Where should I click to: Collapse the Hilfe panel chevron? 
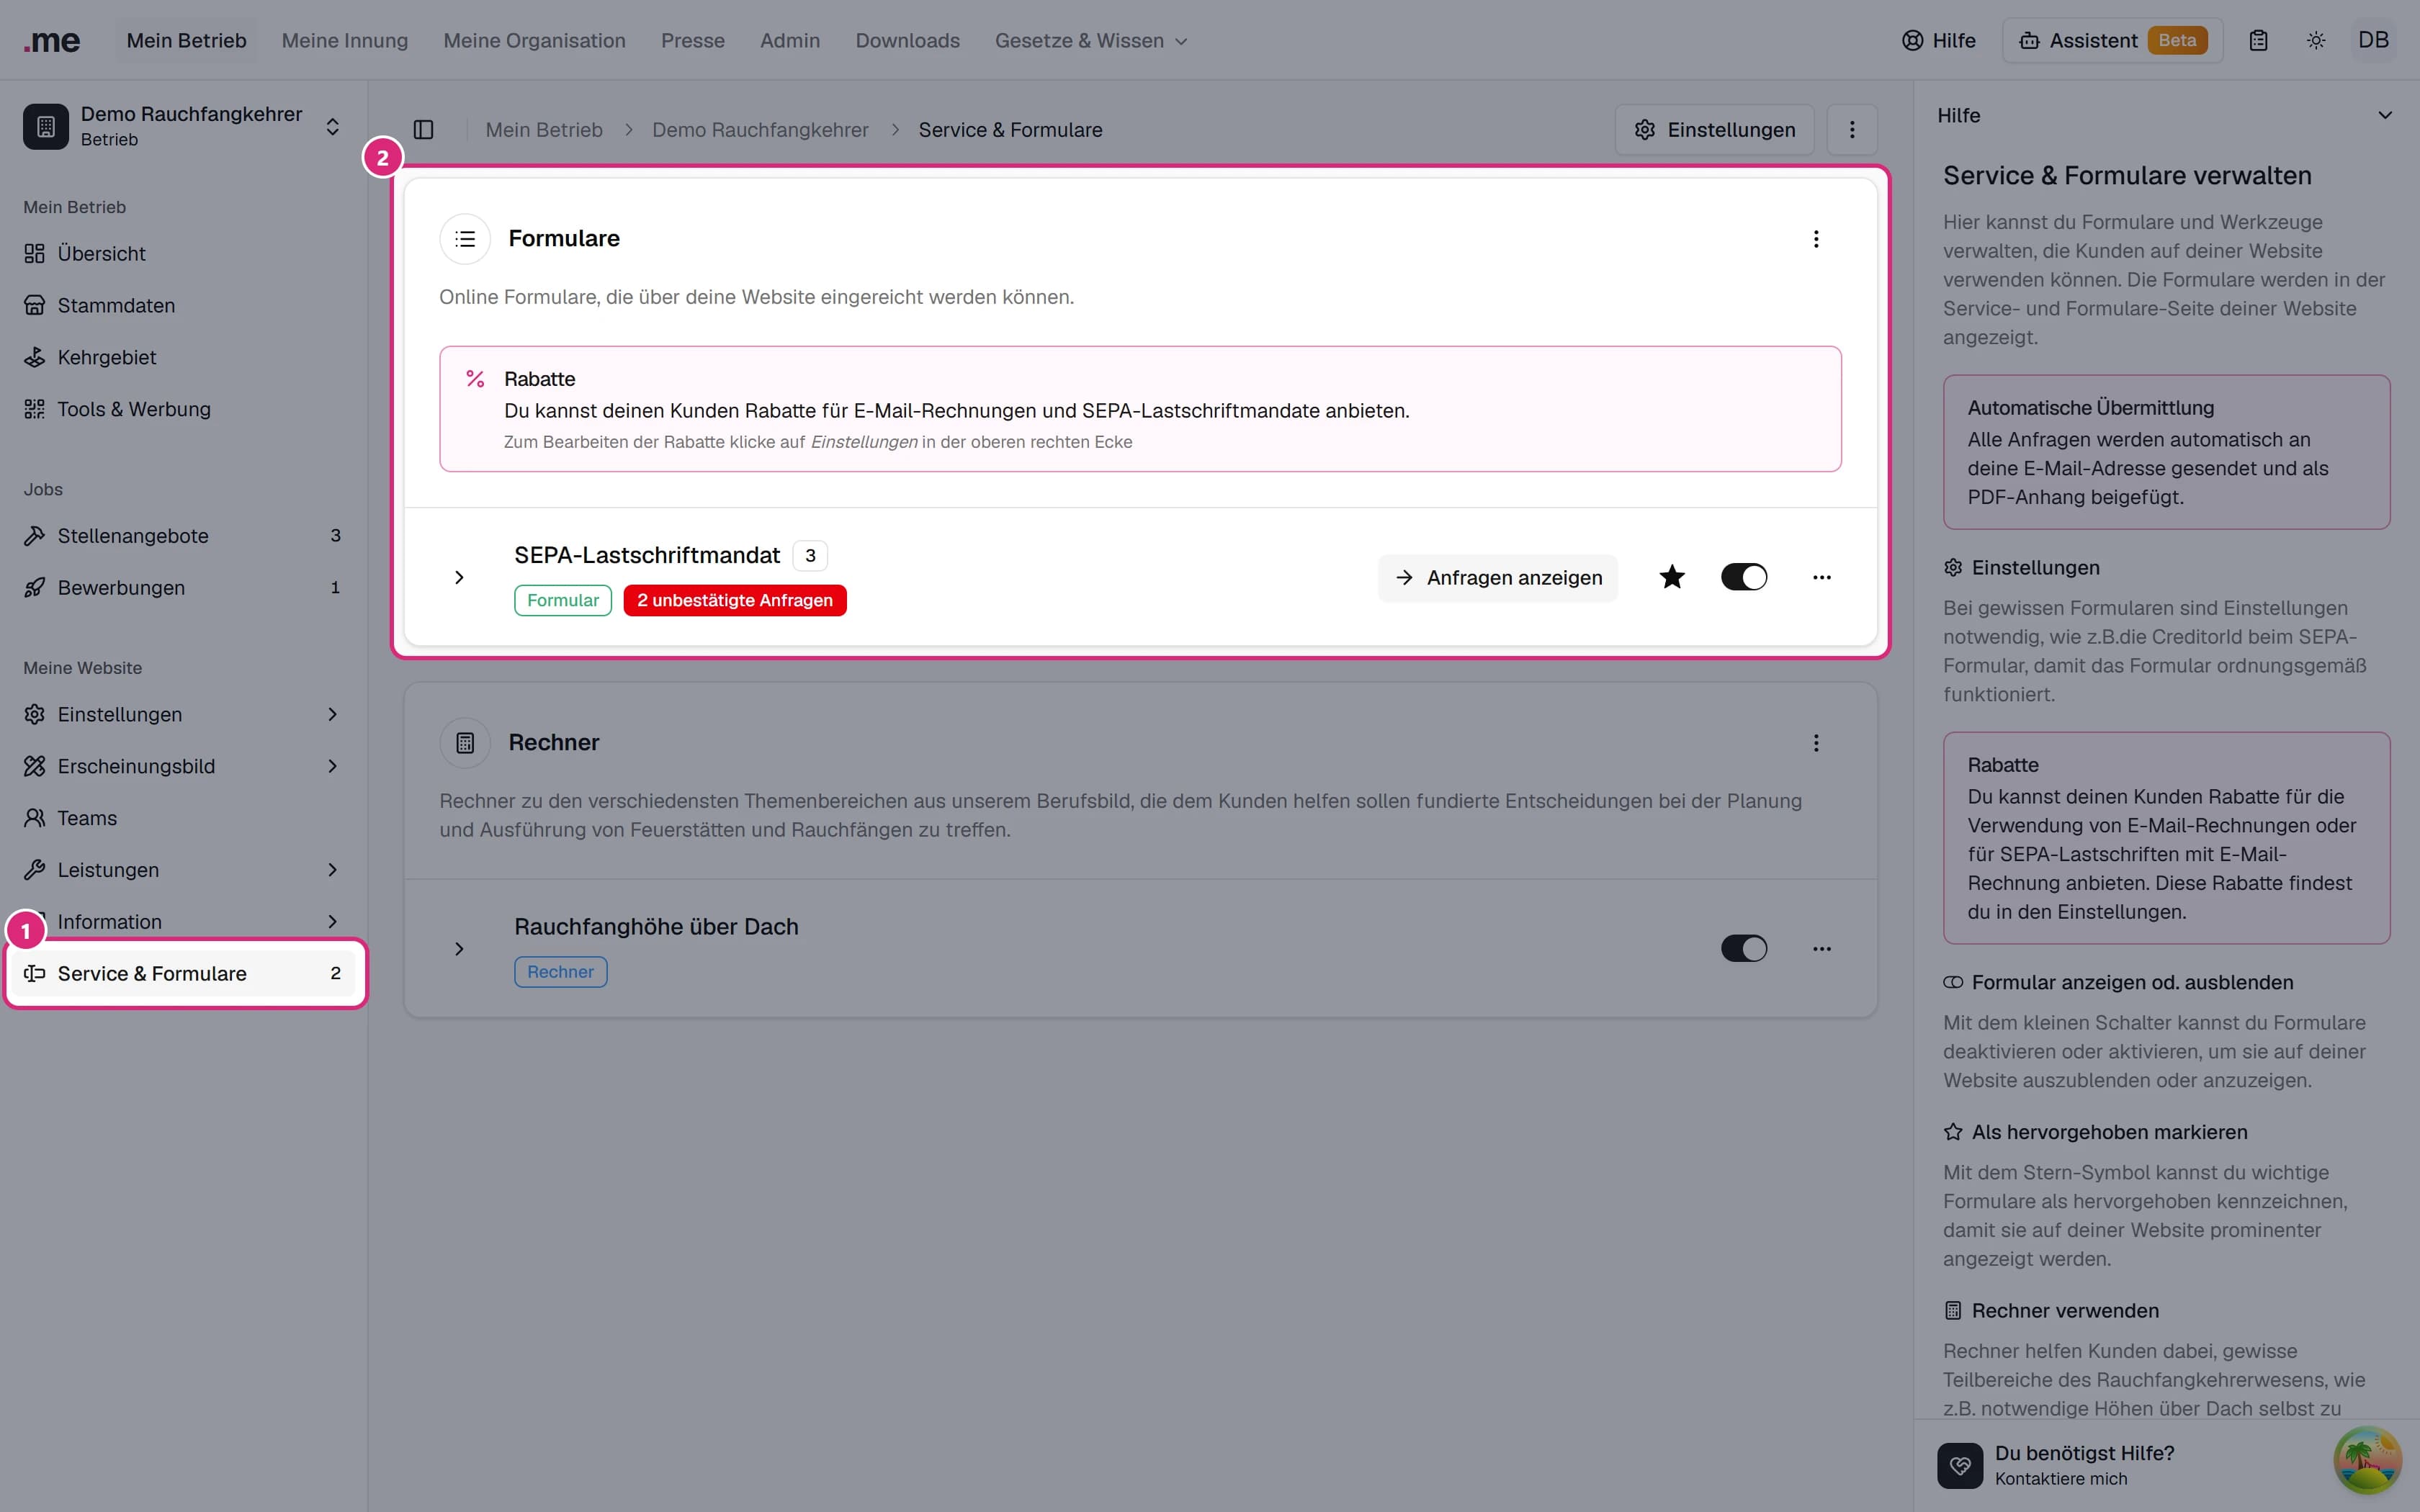click(x=2385, y=115)
